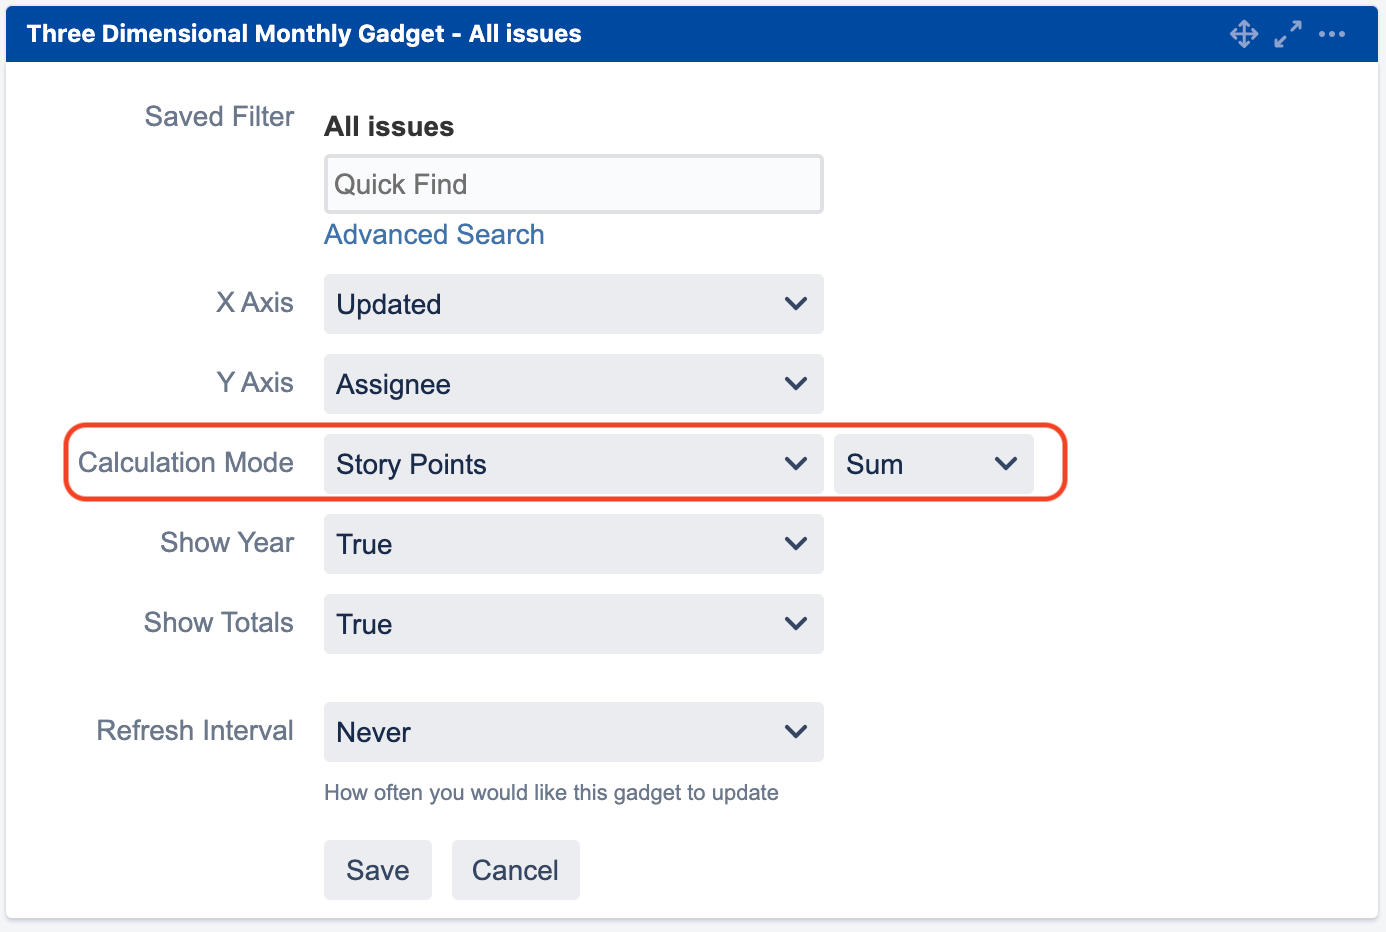Viewport: 1386px width, 932px height.
Task: Open the Y Axis dropdown showing Assignee
Action: click(x=573, y=384)
